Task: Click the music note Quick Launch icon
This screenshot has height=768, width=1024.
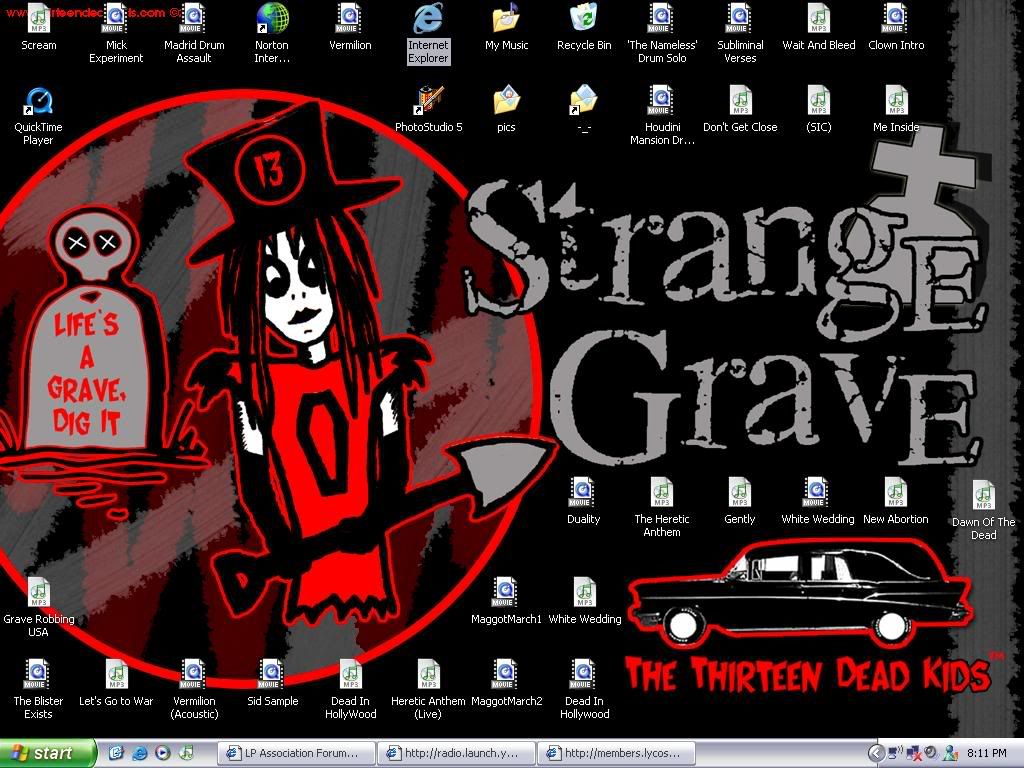Action: pyautogui.click(x=185, y=753)
